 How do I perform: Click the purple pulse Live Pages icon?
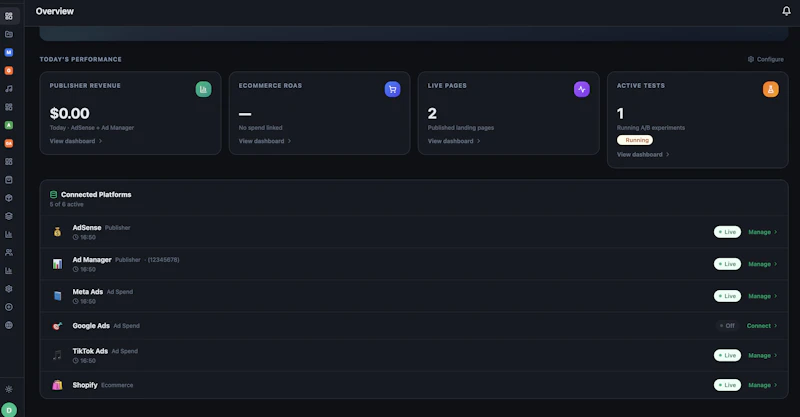pyautogui.click(x=582, y=89)
